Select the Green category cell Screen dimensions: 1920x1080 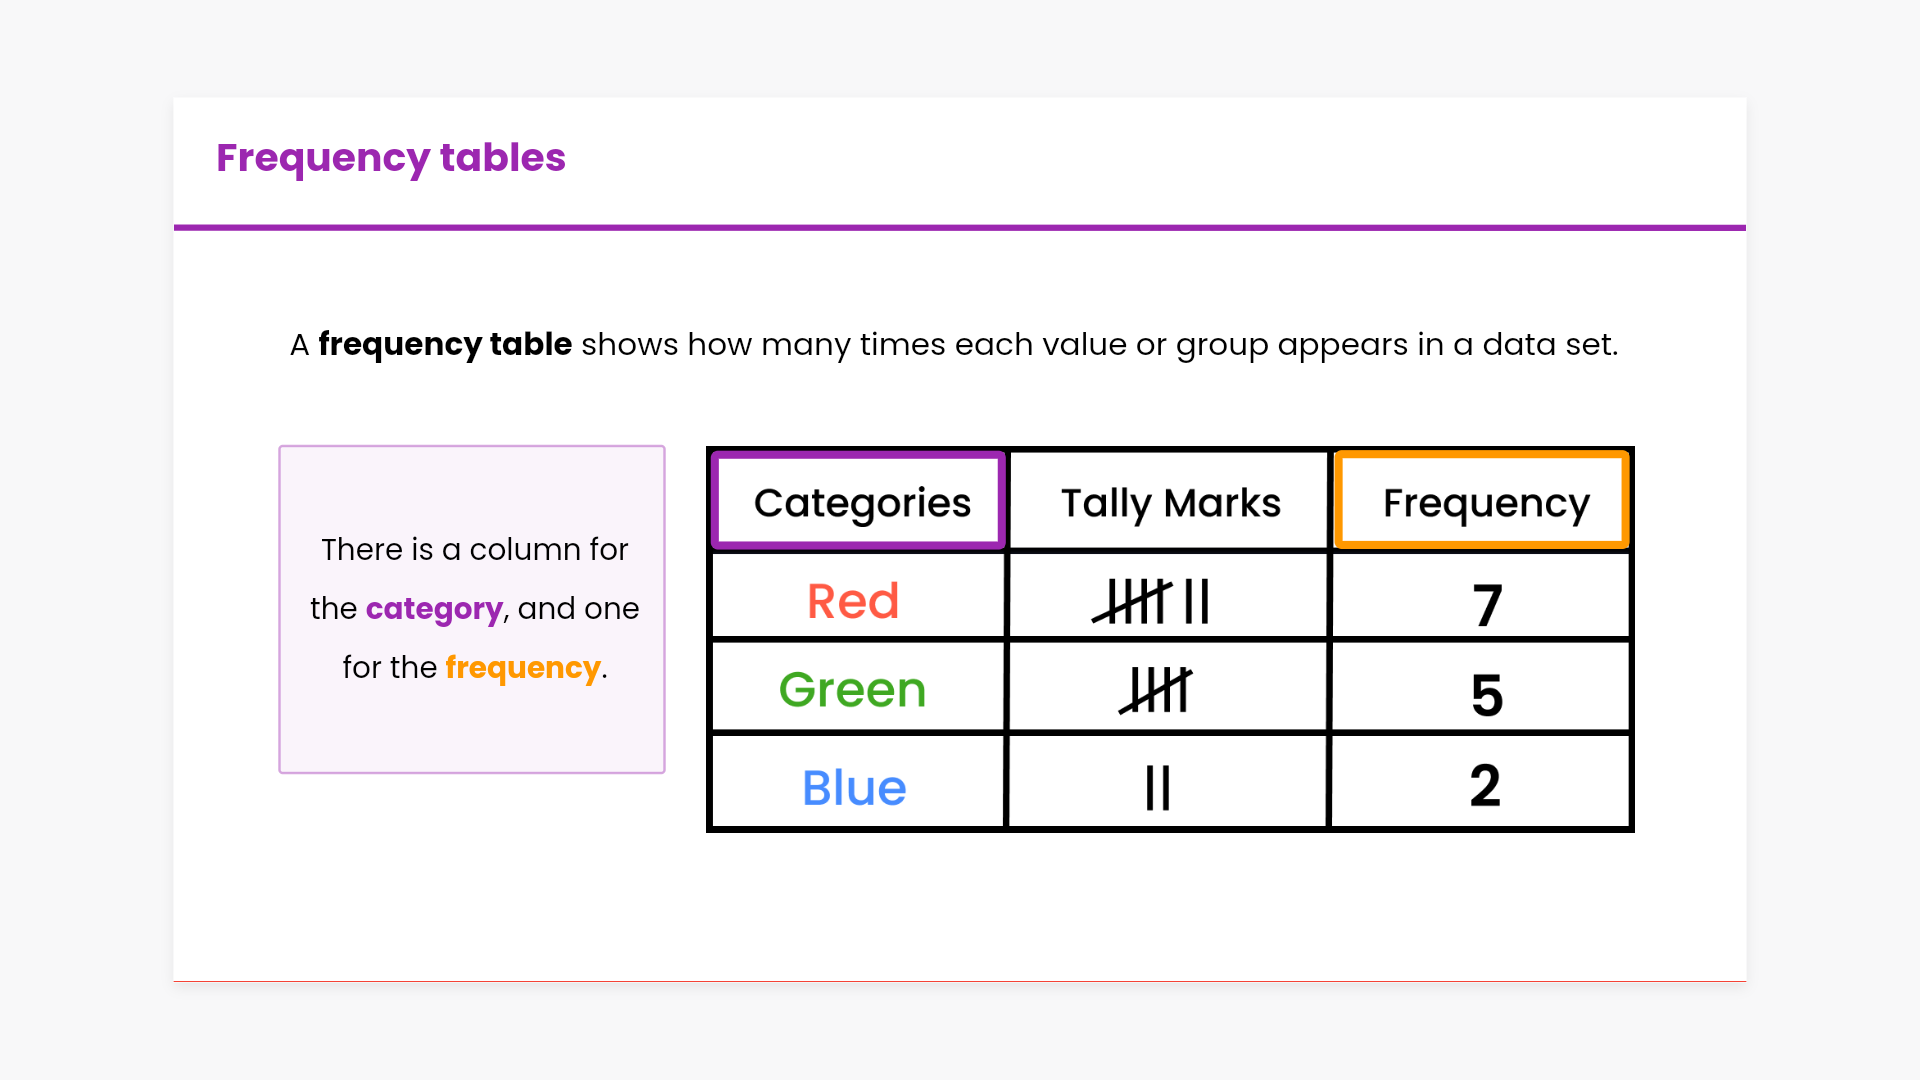853,690
